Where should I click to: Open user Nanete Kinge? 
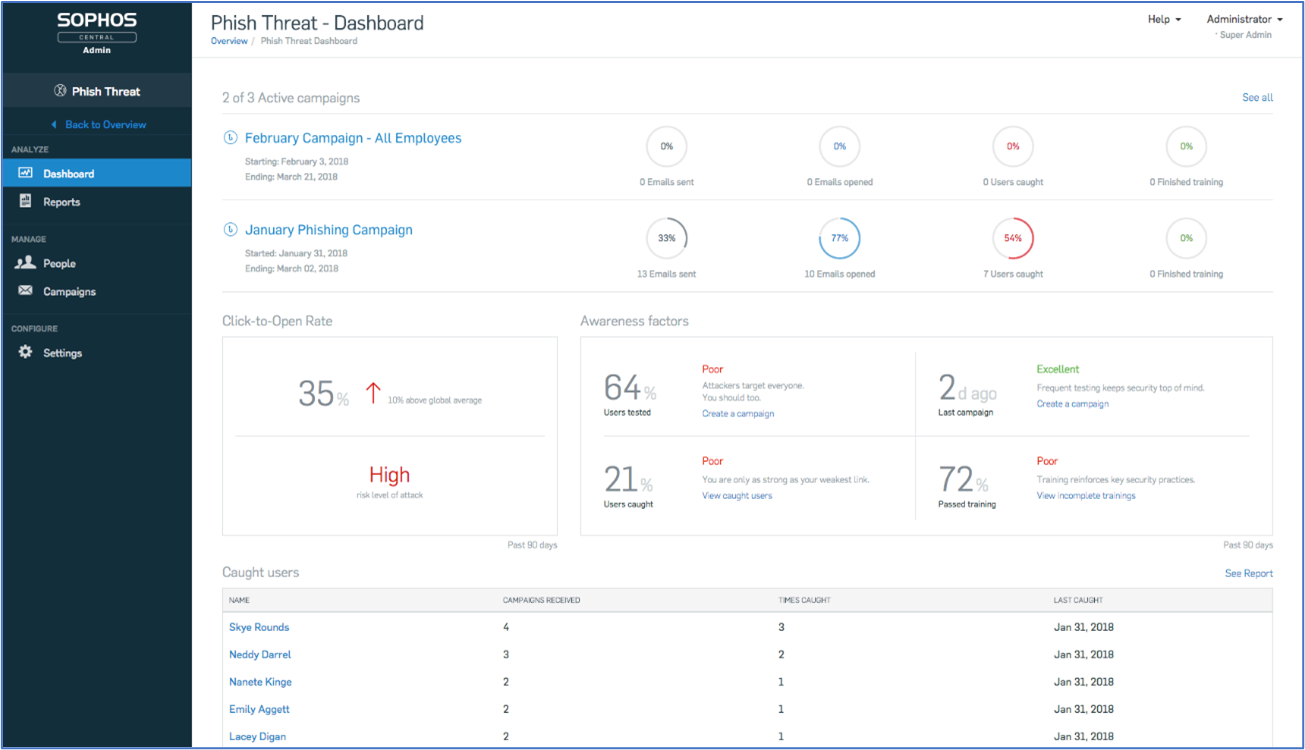point(260,682)
